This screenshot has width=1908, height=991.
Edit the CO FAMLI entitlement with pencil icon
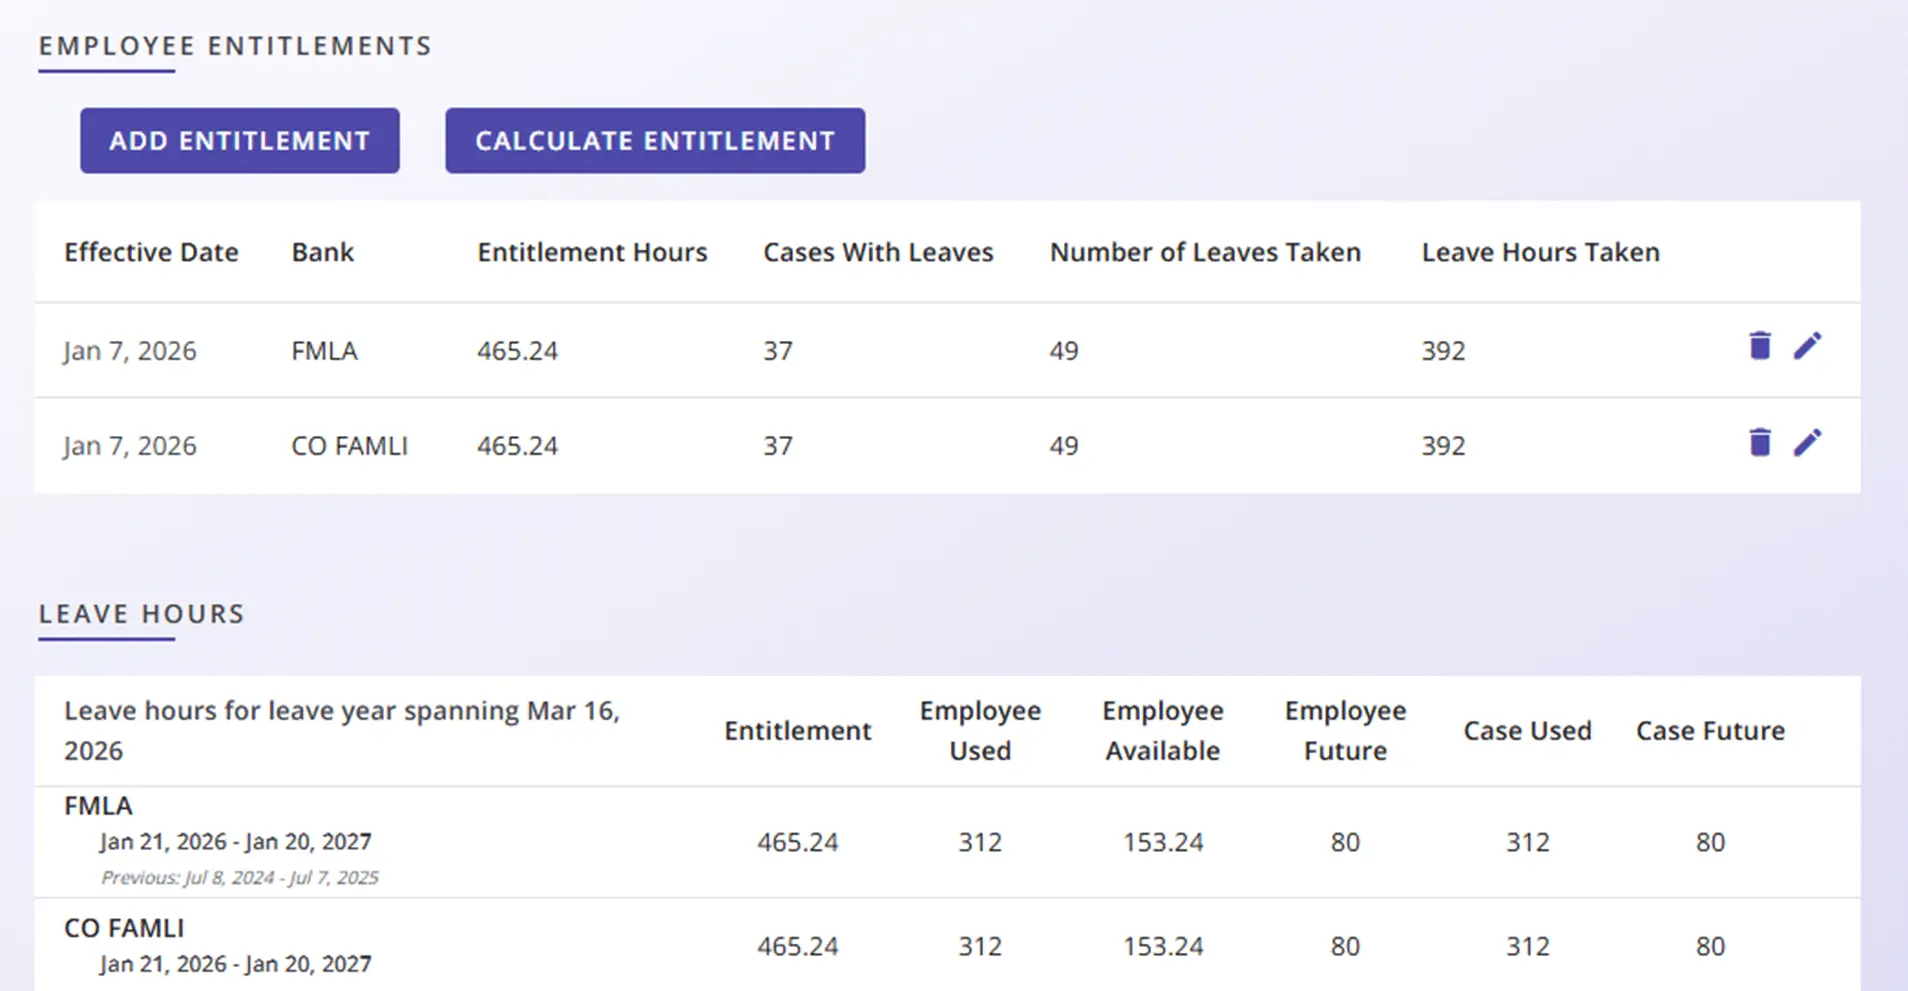[x=1808, y=442]
